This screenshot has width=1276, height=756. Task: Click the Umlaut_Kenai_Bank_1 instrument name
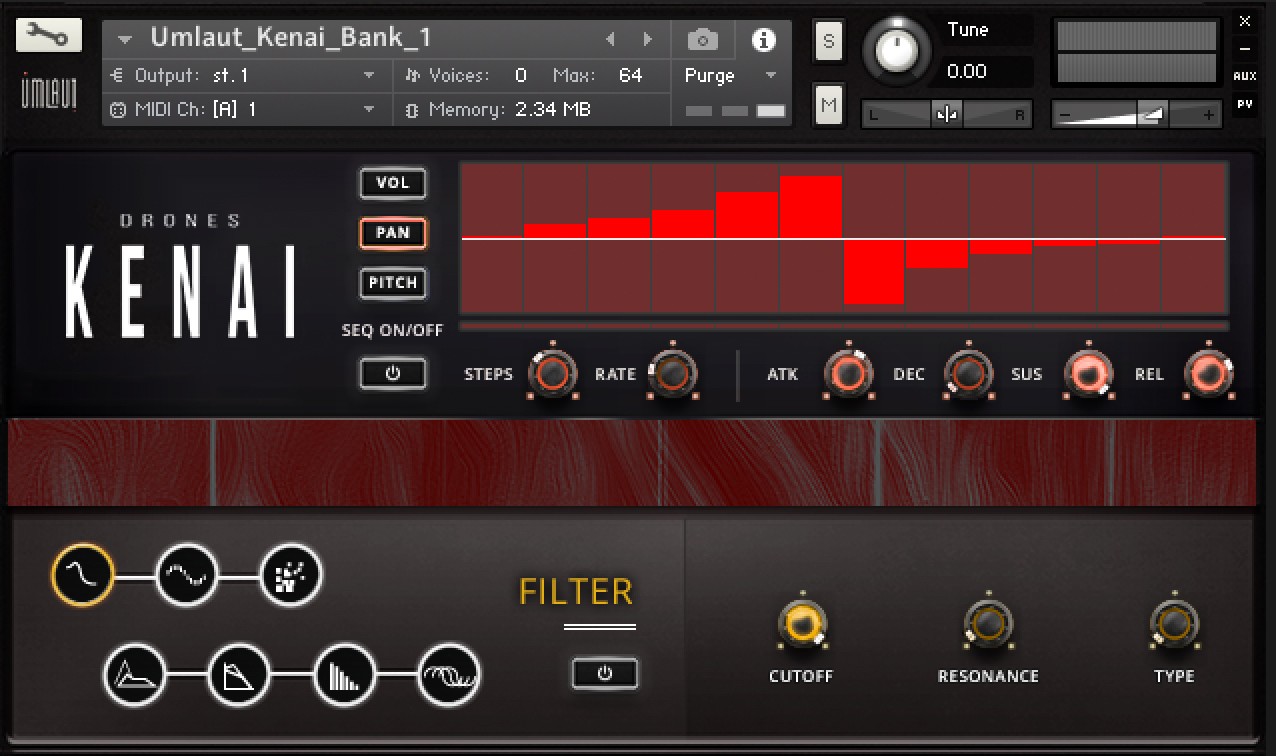(x=291, y=38)
